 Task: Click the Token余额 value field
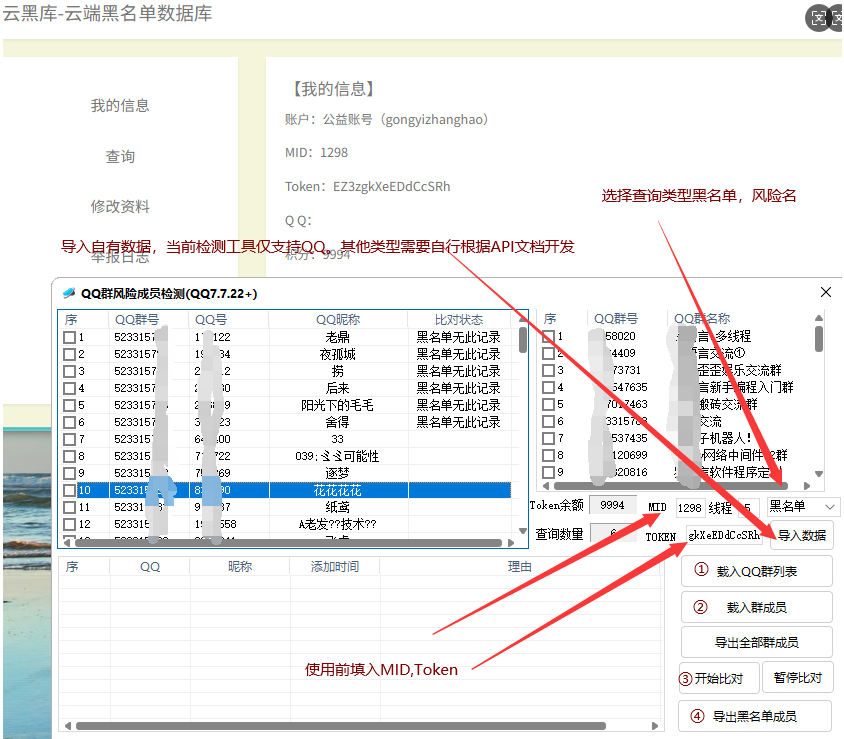pyautogui.click(x=613, y=505)
